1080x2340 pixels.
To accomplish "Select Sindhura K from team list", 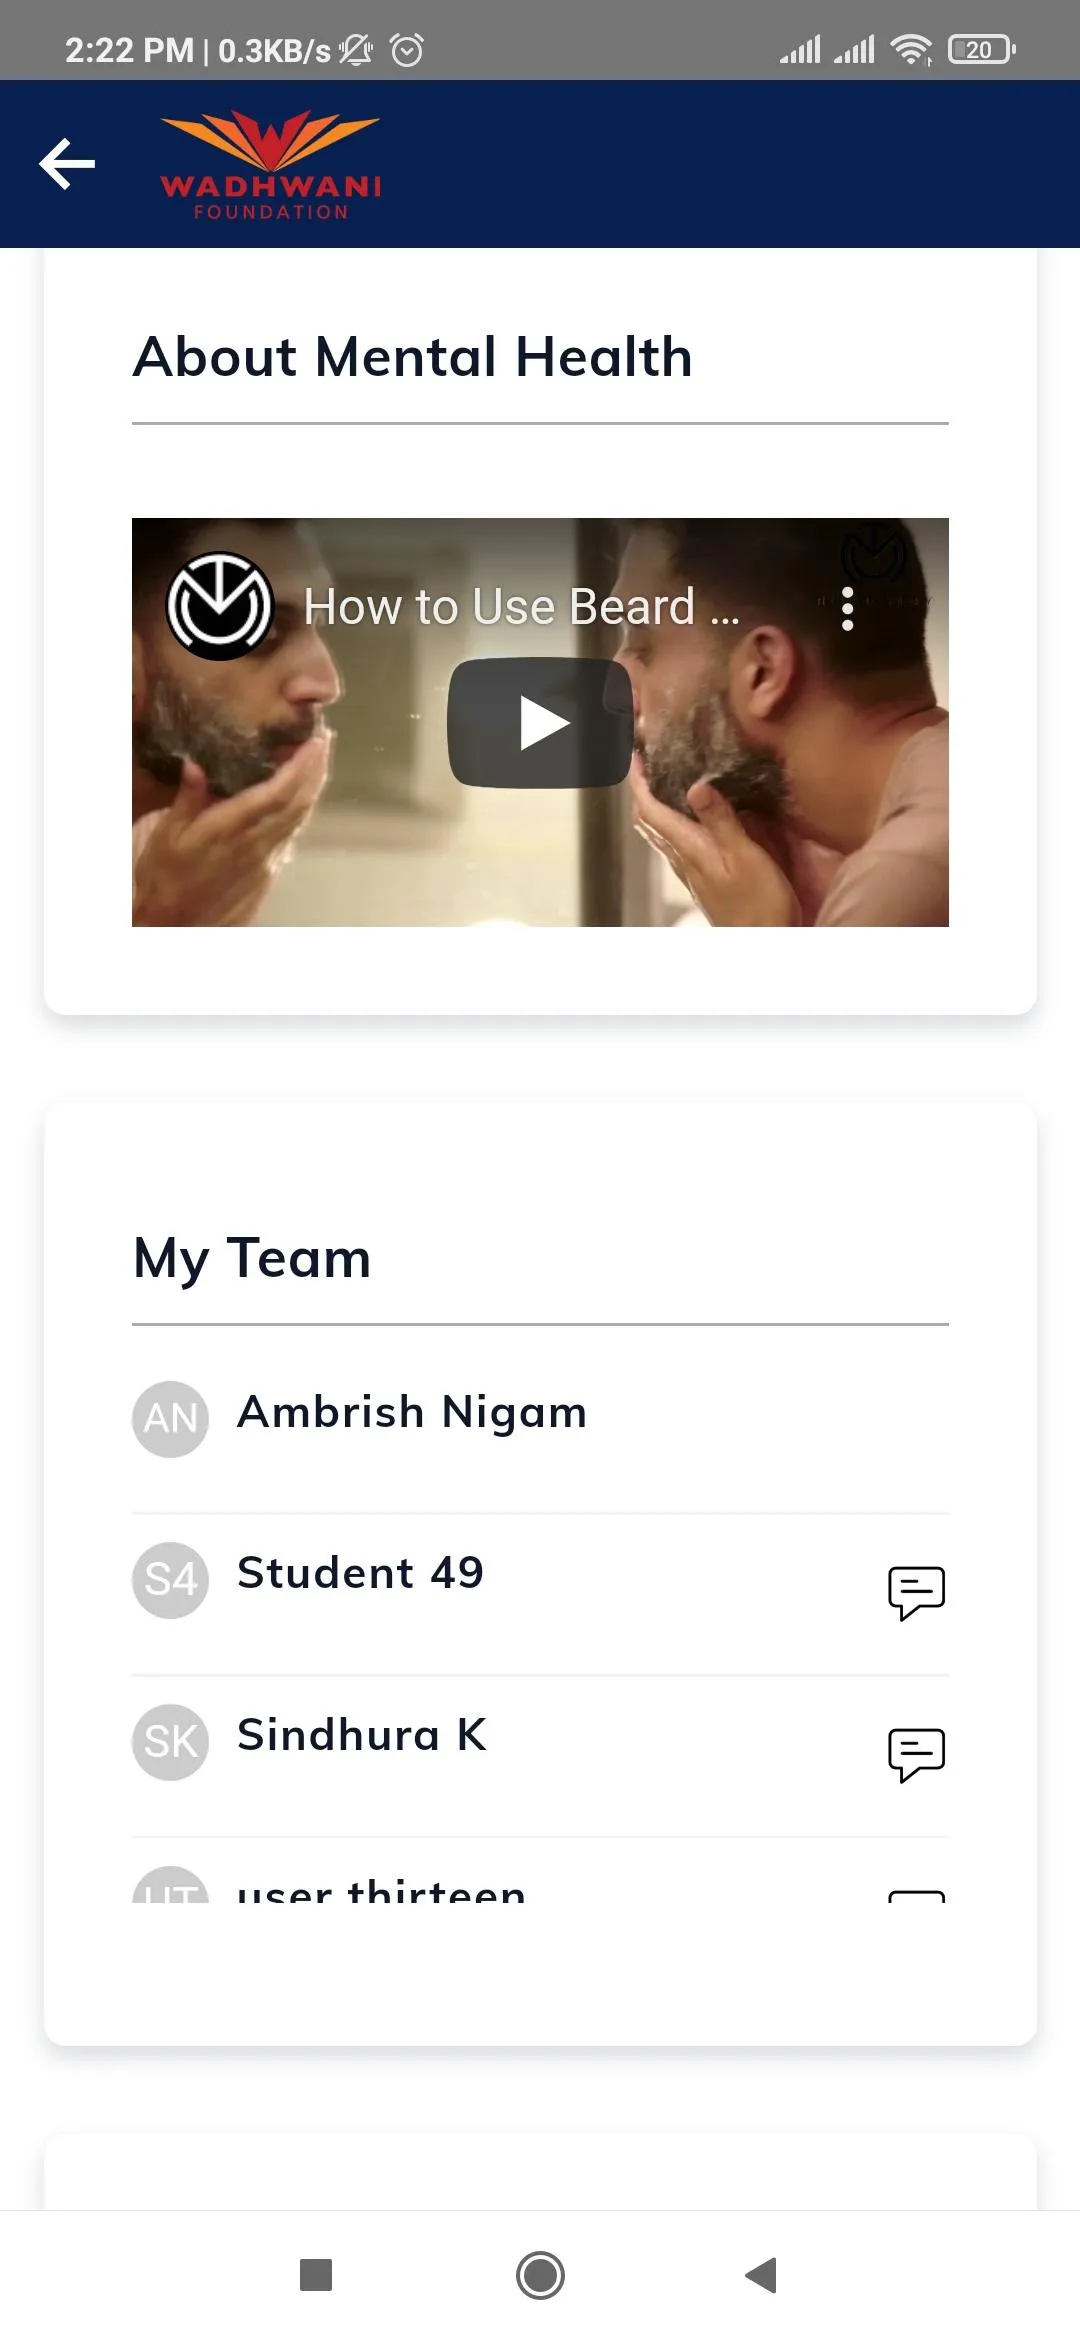I will coord(362,1736).
